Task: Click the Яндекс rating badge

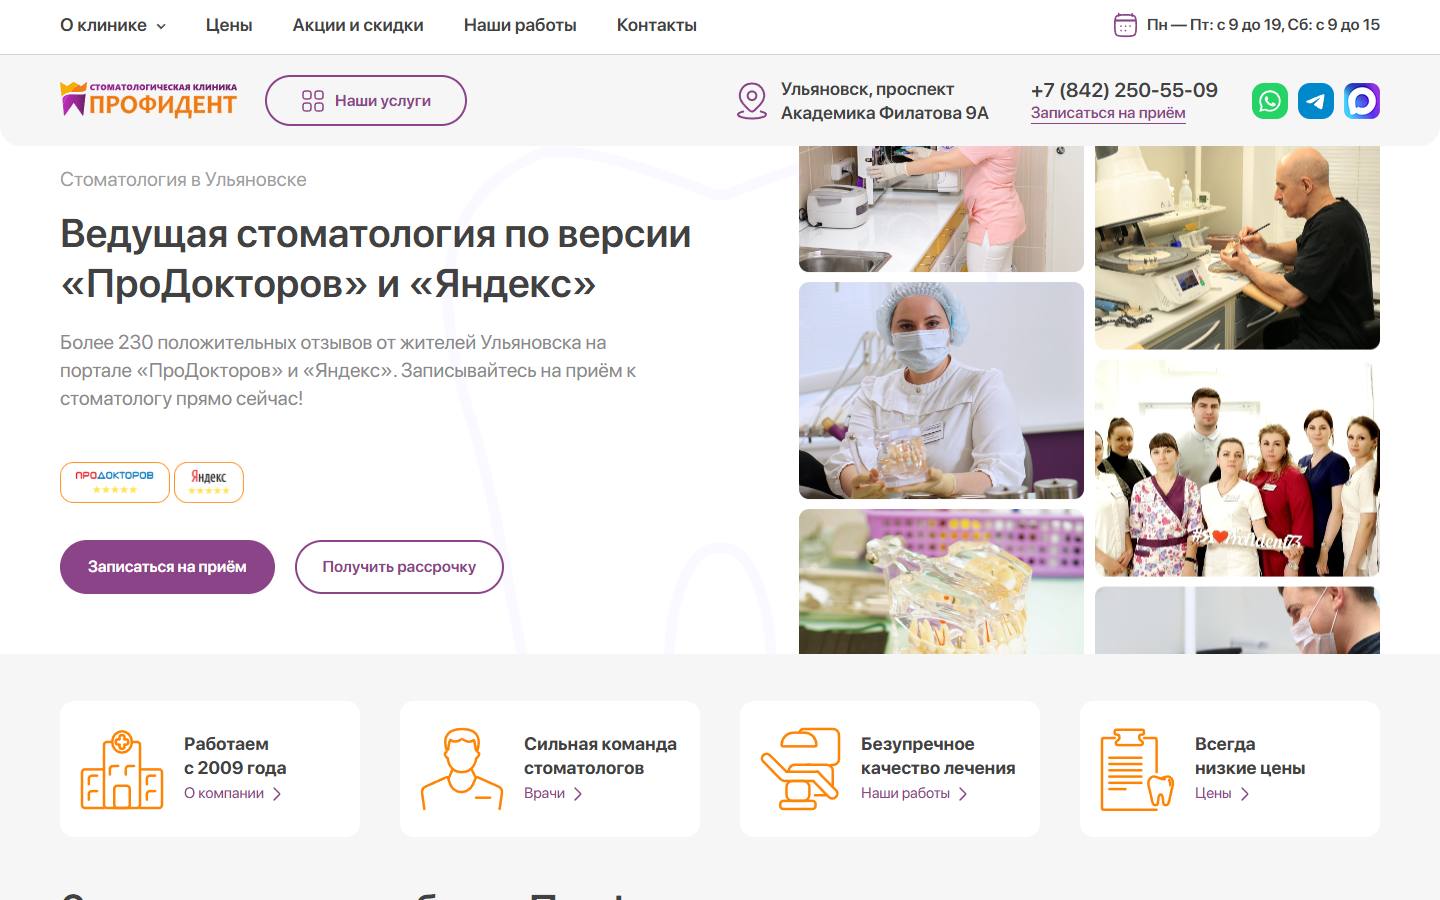Action: click(x=209, y=482)
